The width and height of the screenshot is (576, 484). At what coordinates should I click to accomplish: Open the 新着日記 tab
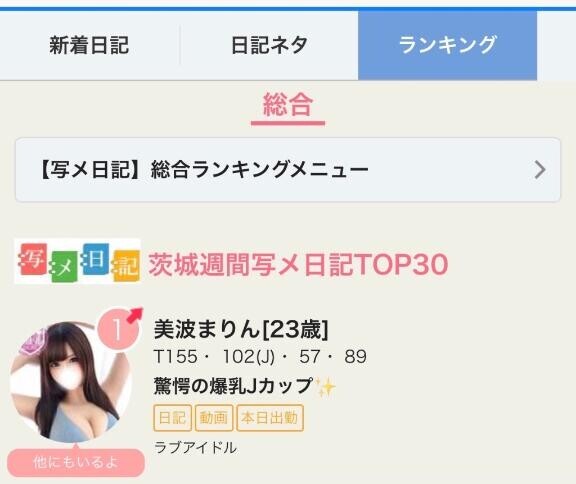(x=89, y=46)
